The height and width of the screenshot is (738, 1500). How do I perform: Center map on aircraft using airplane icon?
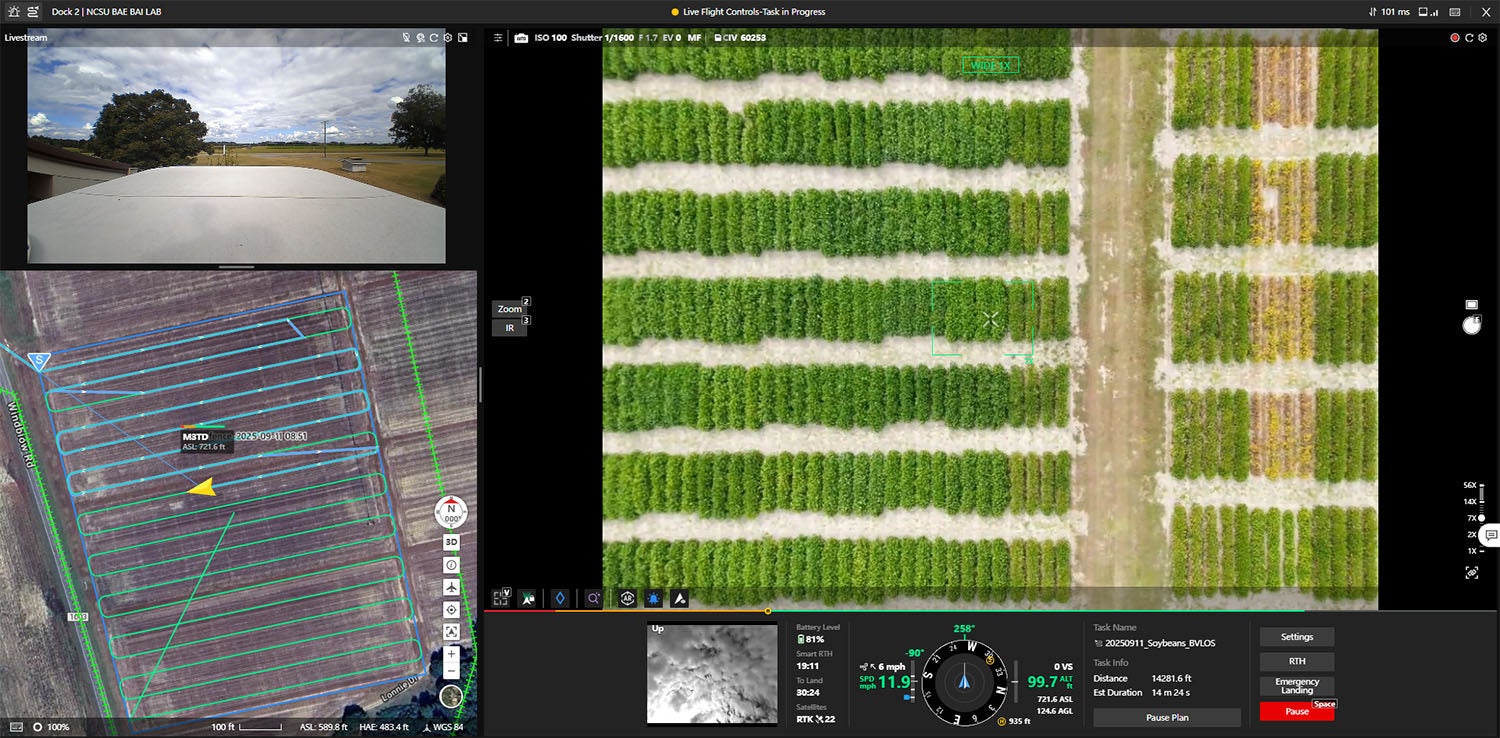coord(451,587)
